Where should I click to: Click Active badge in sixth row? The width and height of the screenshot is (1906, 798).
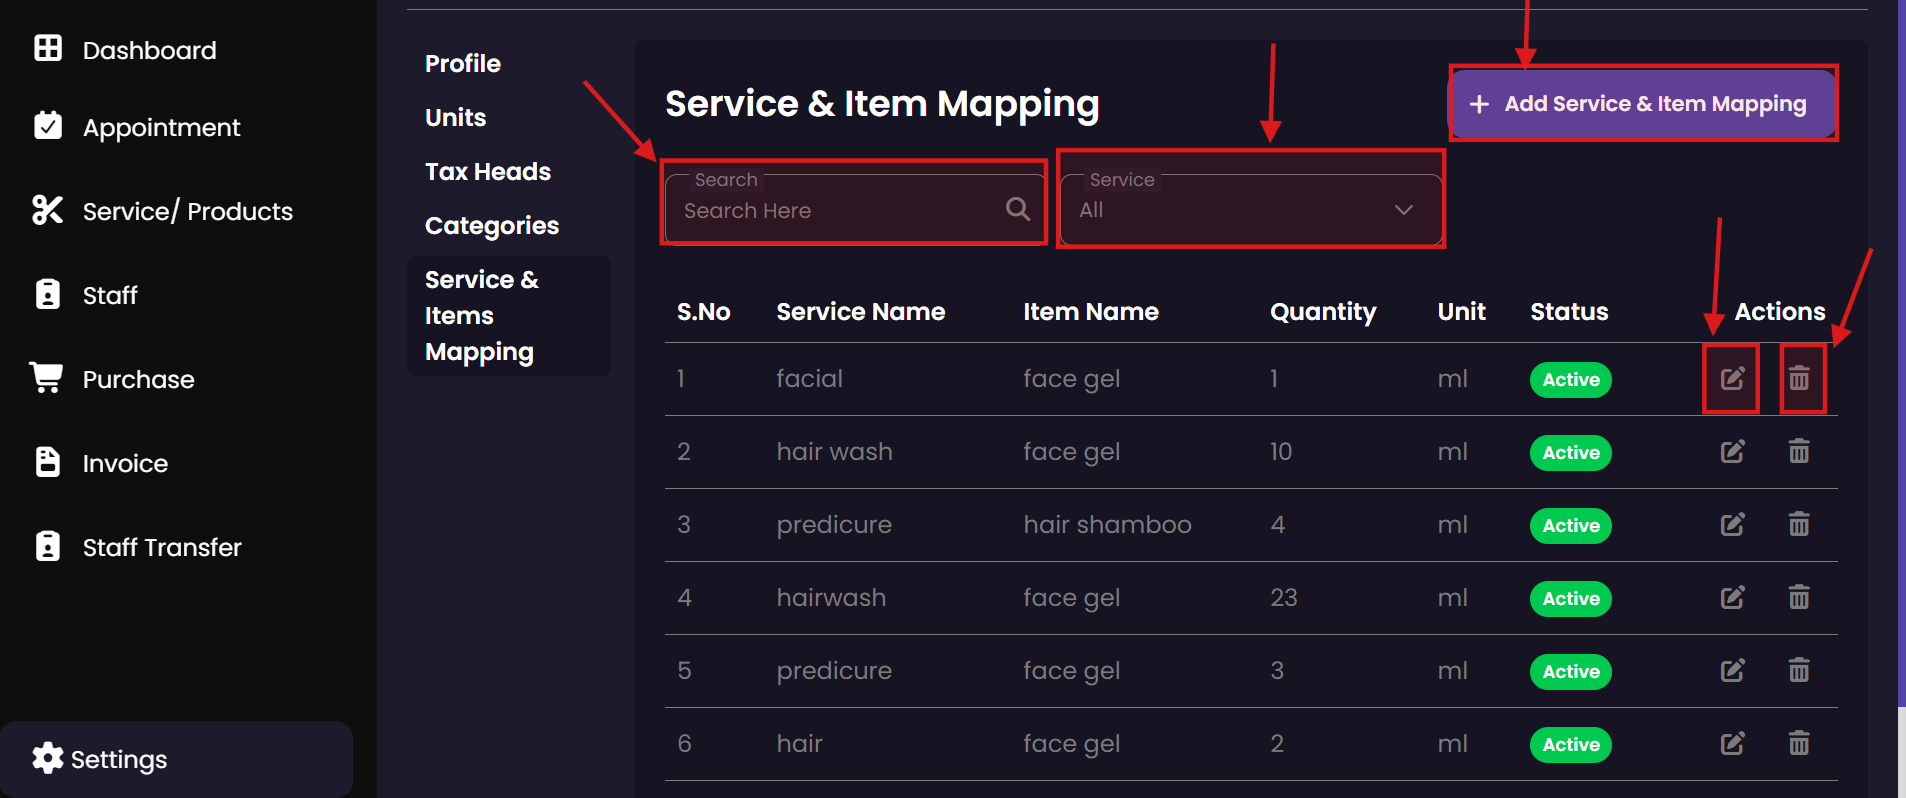[1570, 745]
